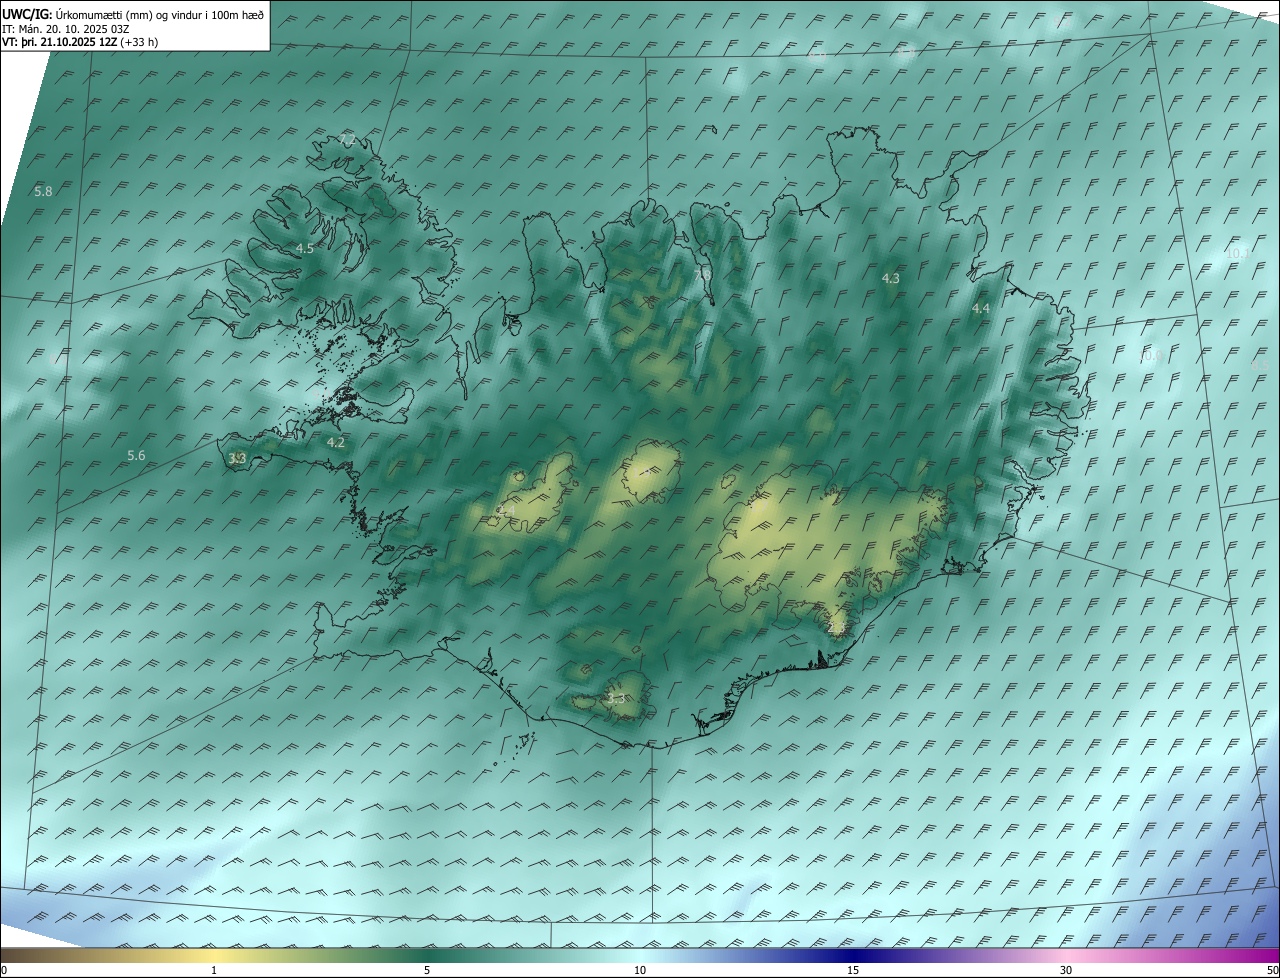Click the 'VT: þri. 21.10.2025 12Z (+33 h)' line
Screen dimensions: 1280x978
click(x=81, y=42)
